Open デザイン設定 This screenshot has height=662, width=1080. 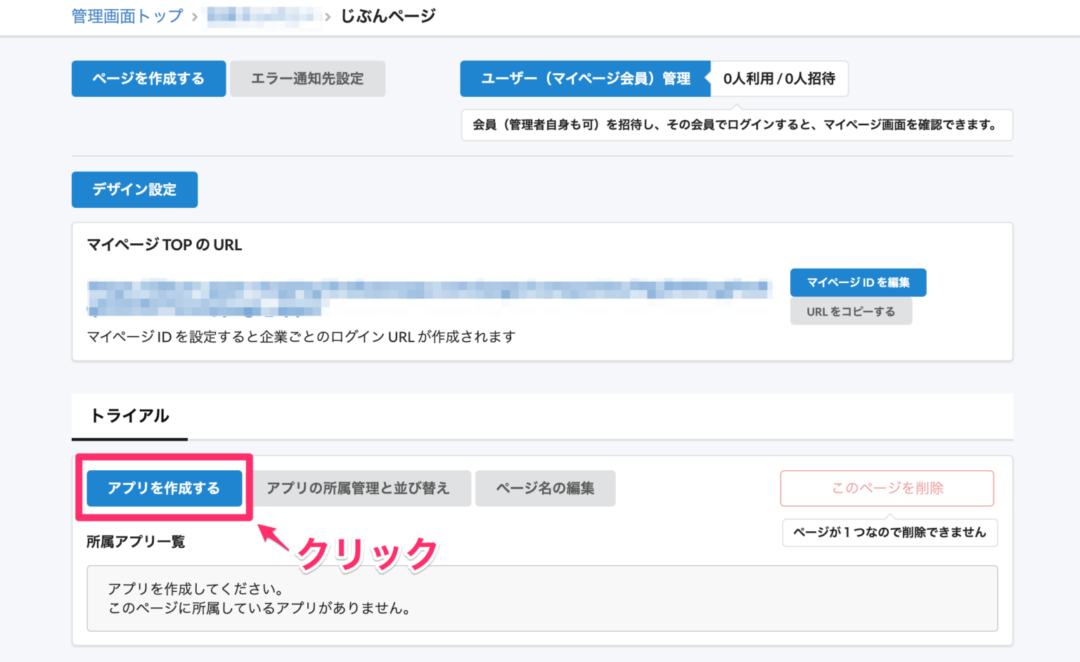coord(134,189)
